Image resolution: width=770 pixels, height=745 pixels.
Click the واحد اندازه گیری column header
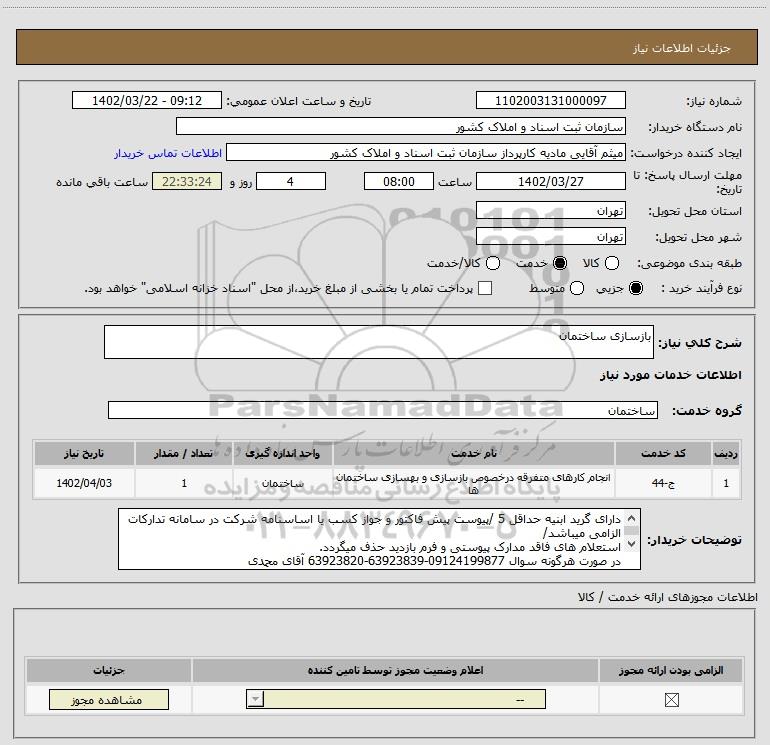[282, 453]
